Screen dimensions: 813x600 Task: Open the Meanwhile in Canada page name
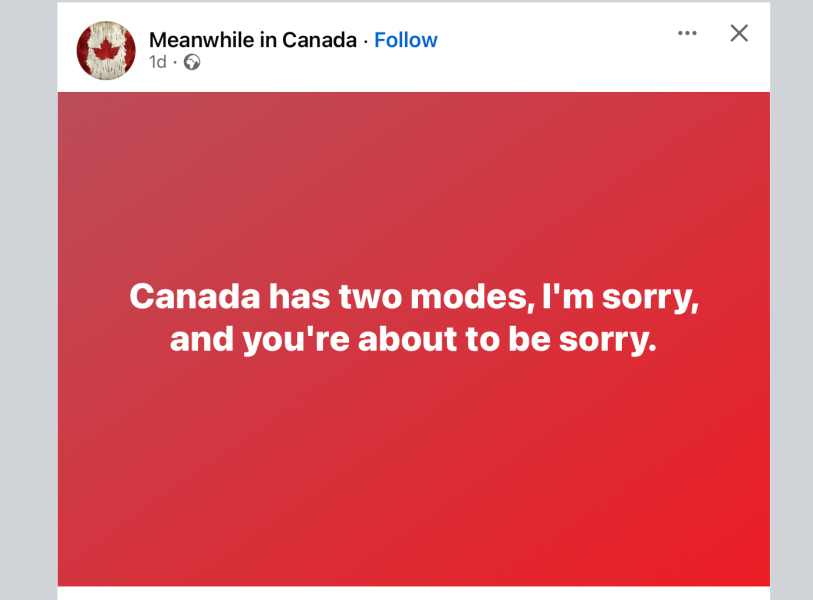253,40
